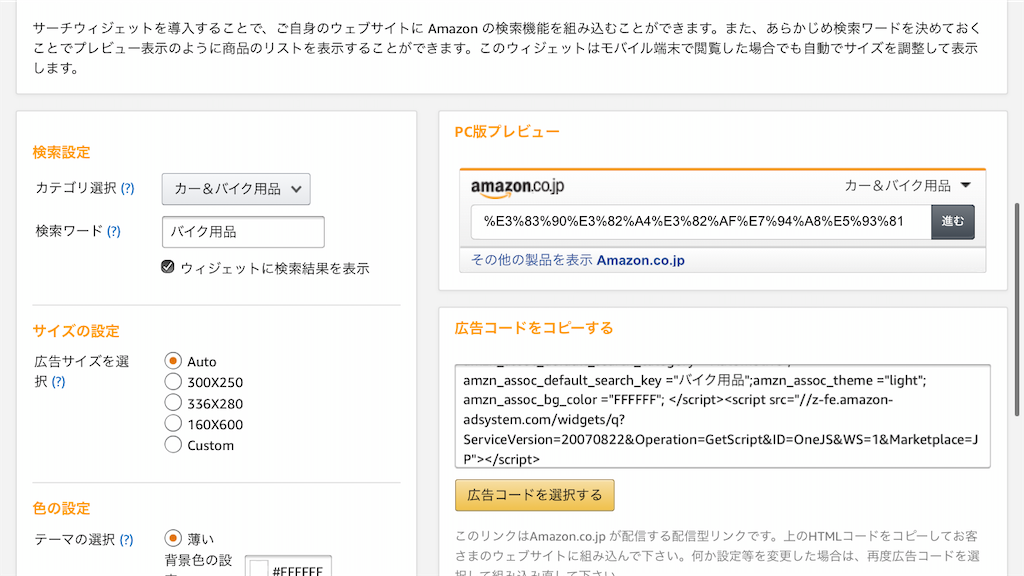Image resolution: width=1024 pixels, height=576 pixels.
Task: Click the サイズの設定 heading text
Action: pyautogui.click(x=76, y=330)
